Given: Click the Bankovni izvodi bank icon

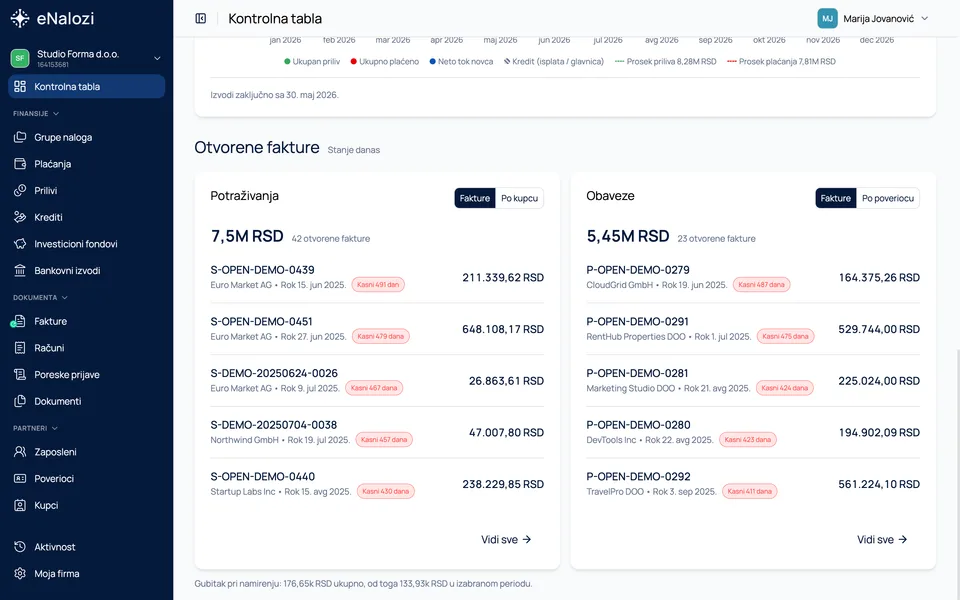Looking at the screenshot, I should click(x=20, y=271).
